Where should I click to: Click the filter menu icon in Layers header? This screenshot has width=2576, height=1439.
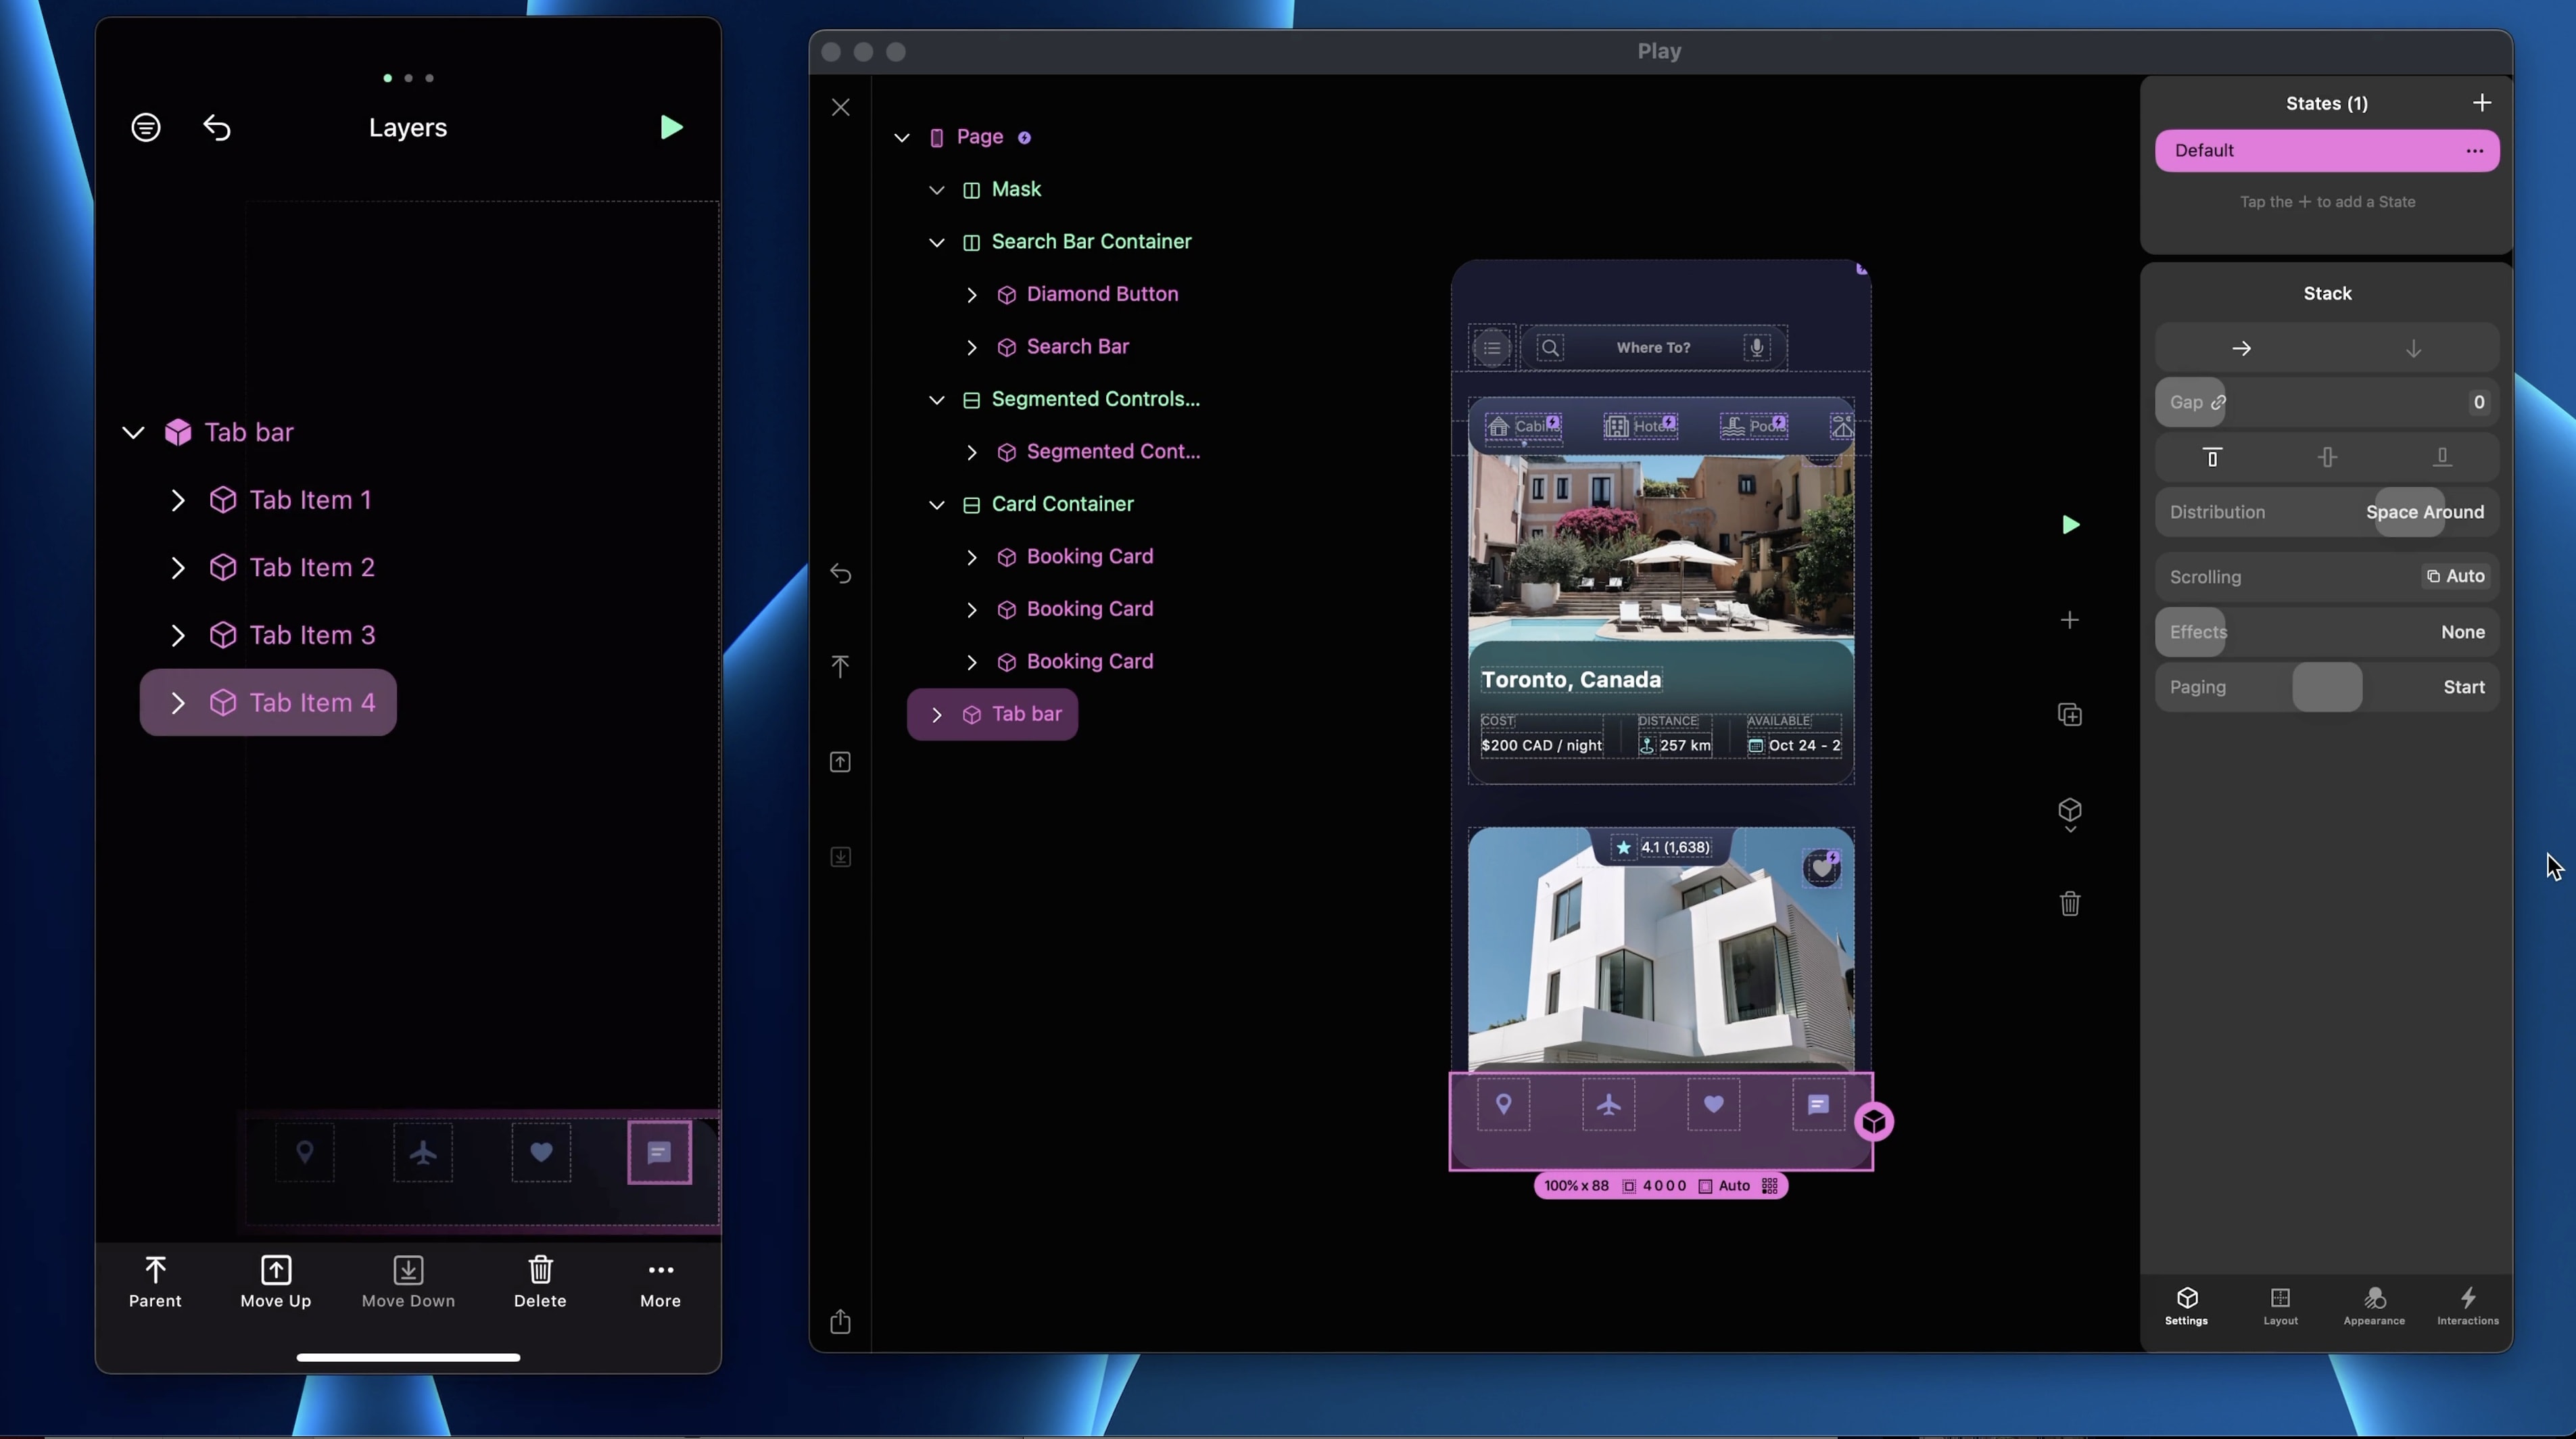click(x=146, y=128)
